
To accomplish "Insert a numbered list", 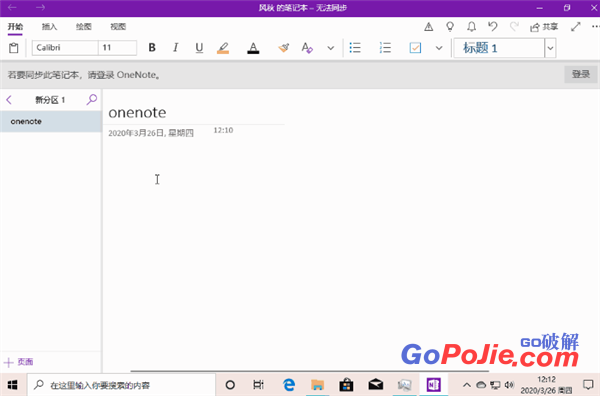I will 385,48.
